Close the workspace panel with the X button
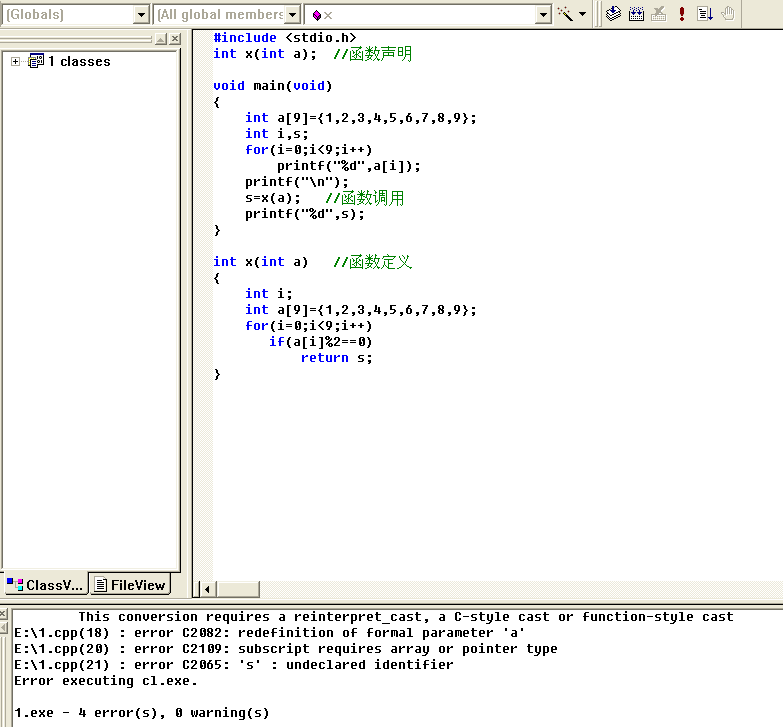Screen dimensions: 783x727 click(x=175, y=39)
